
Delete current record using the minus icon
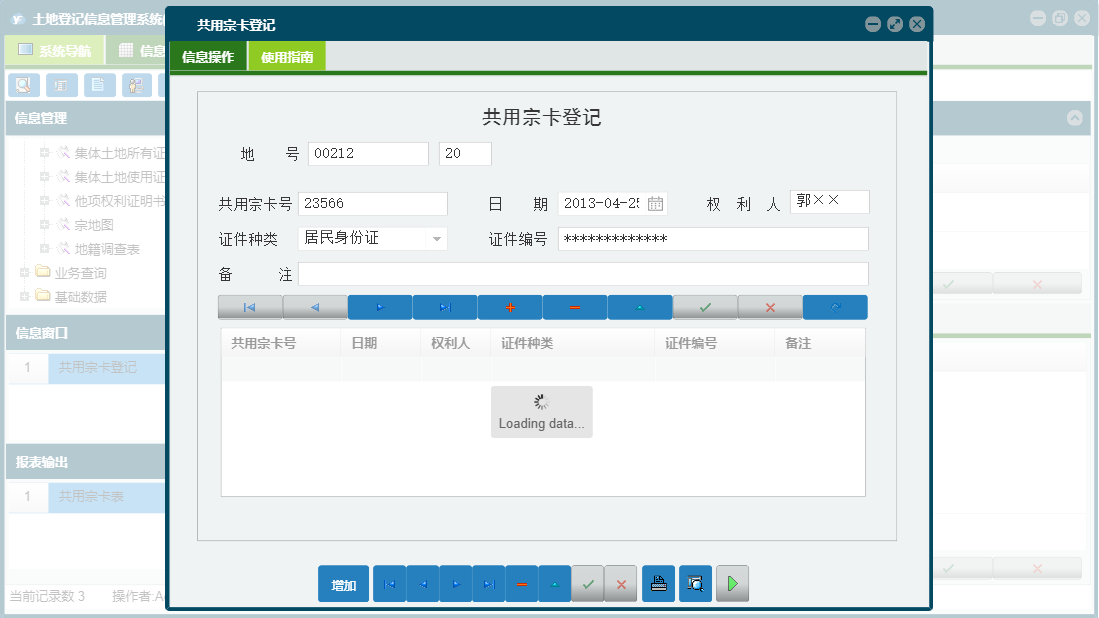pos(574,307)
